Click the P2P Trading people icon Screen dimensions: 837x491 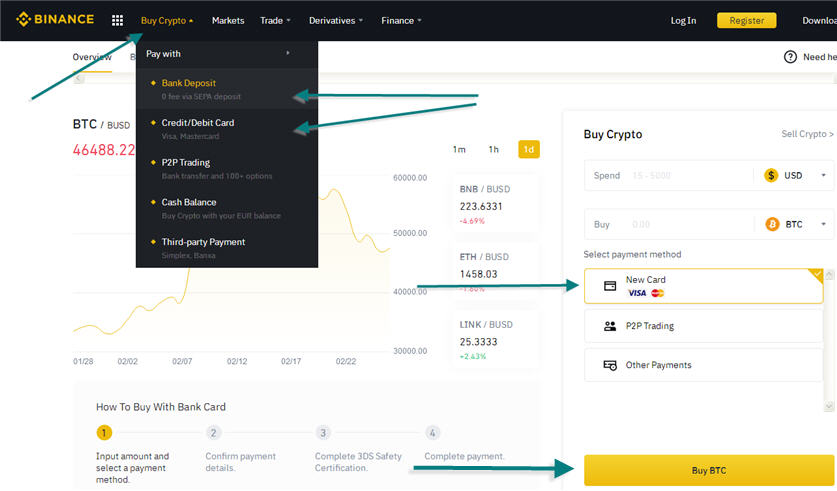[610, 326]
